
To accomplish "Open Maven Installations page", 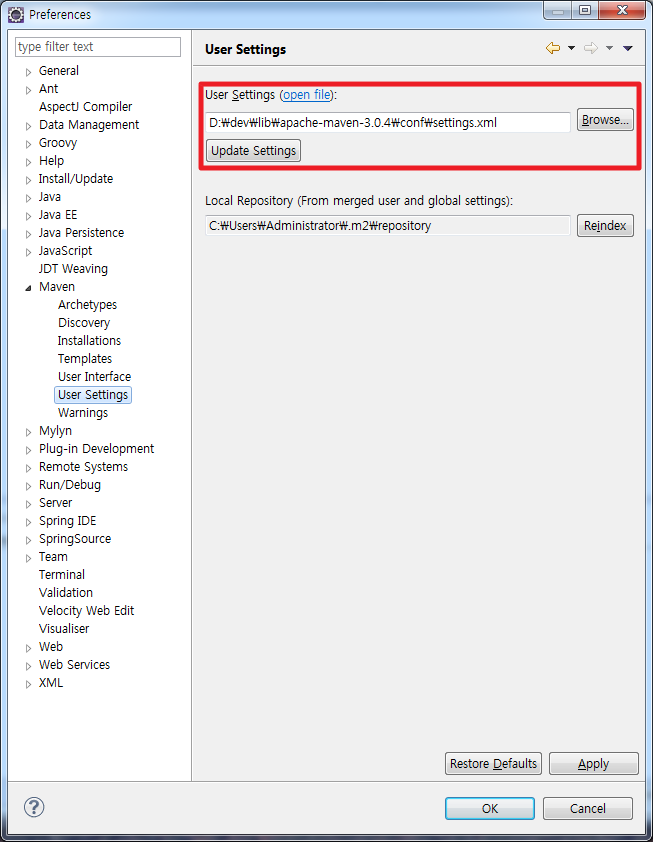I will (89, 340).
